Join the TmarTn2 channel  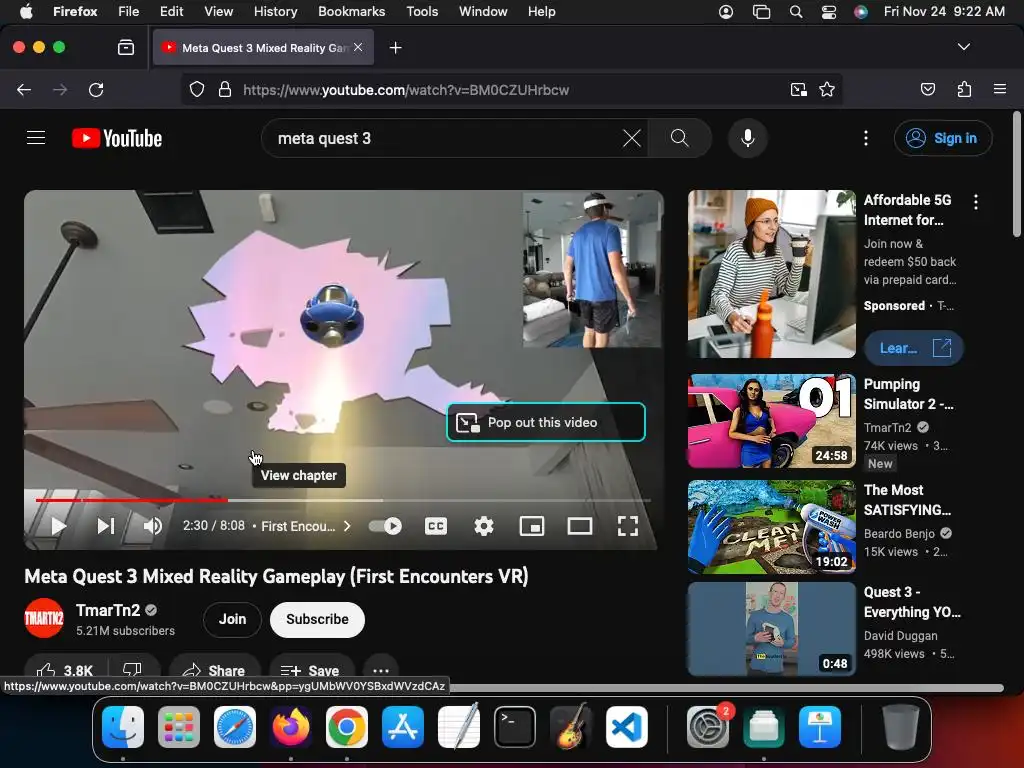[x=232, y=619]
